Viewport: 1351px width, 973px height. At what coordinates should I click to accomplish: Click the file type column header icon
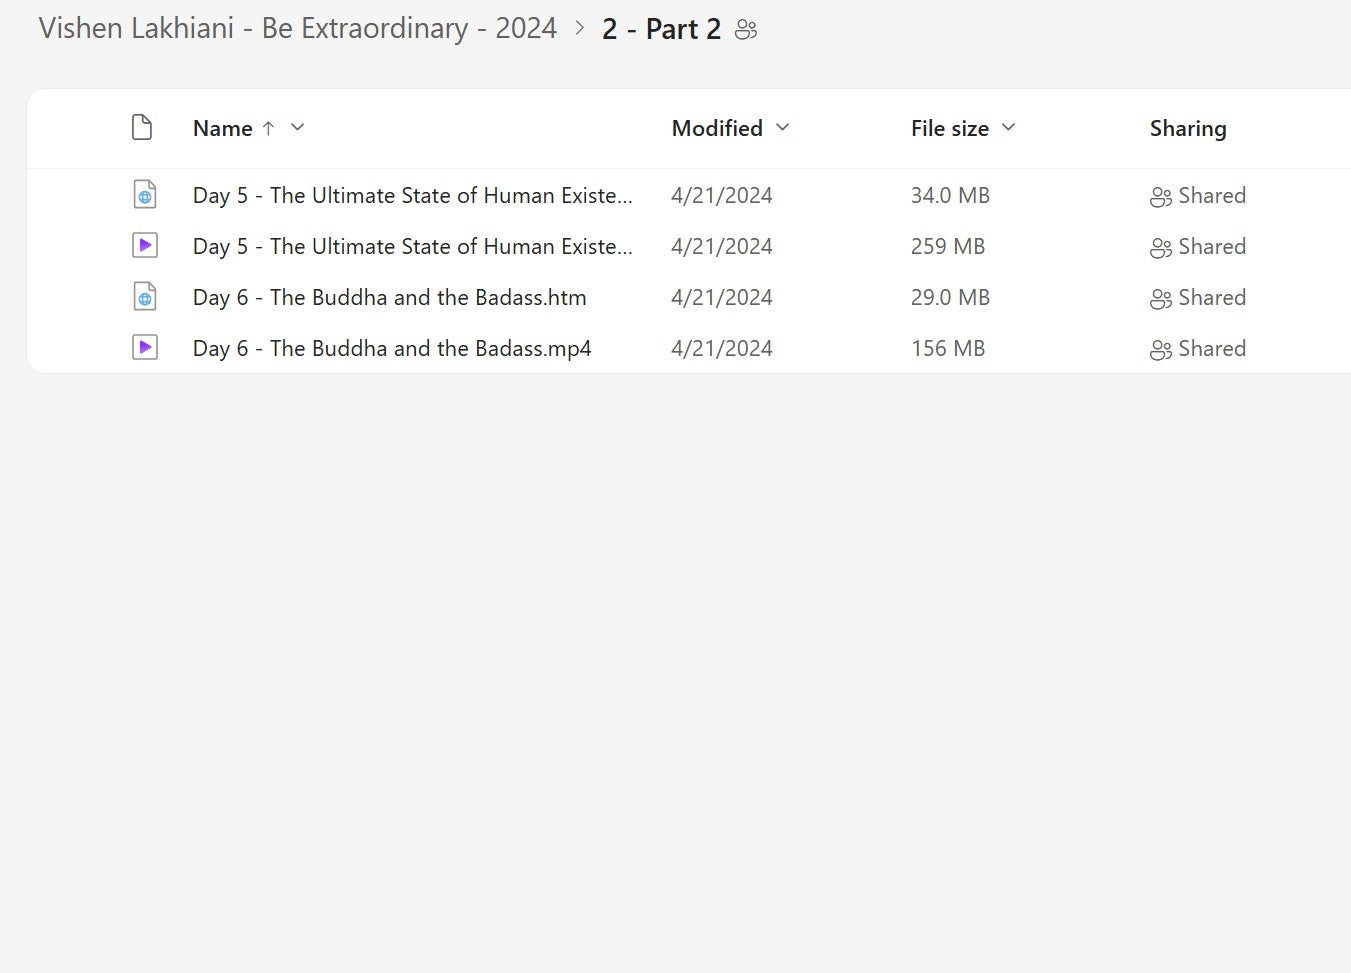[x=142, y=128]
